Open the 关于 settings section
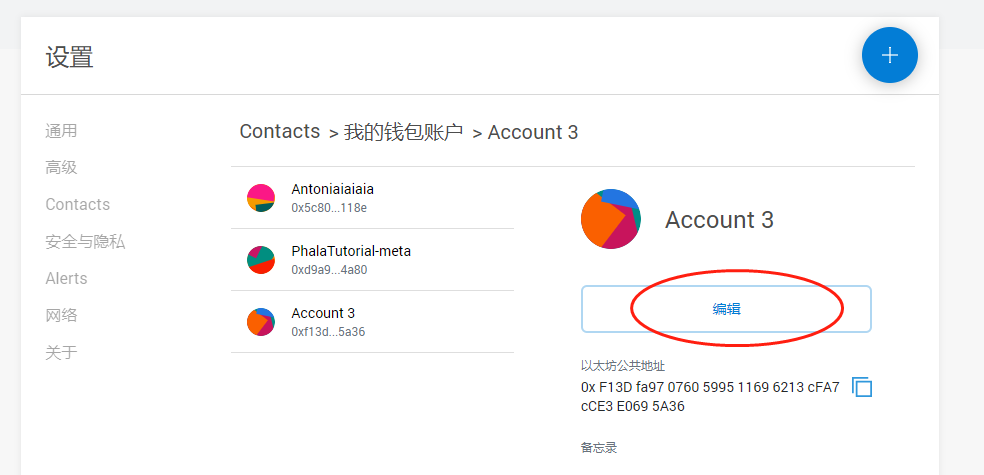The height and width of the screenshot is (475, 984). coord(61,353)
